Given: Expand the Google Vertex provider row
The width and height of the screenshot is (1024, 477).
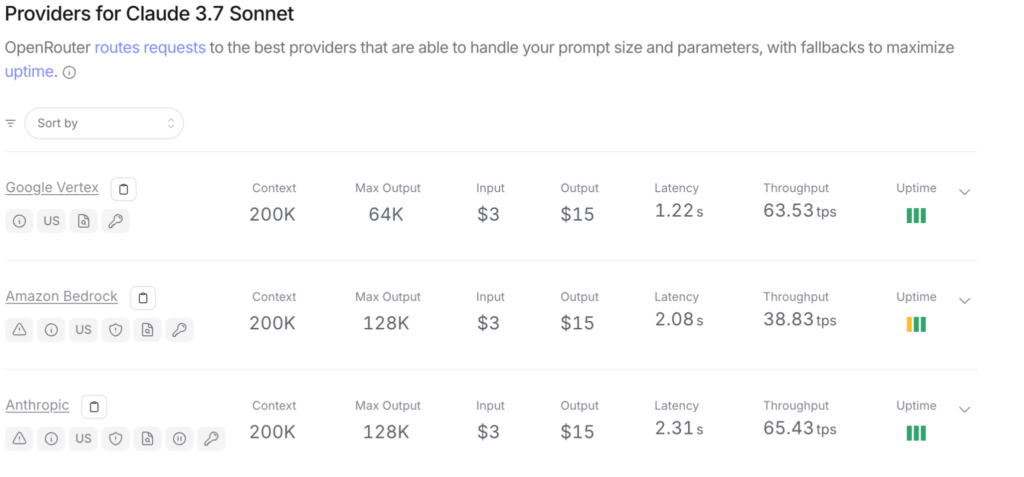Looking at the screenshot, I should click(x=965, y=192).
